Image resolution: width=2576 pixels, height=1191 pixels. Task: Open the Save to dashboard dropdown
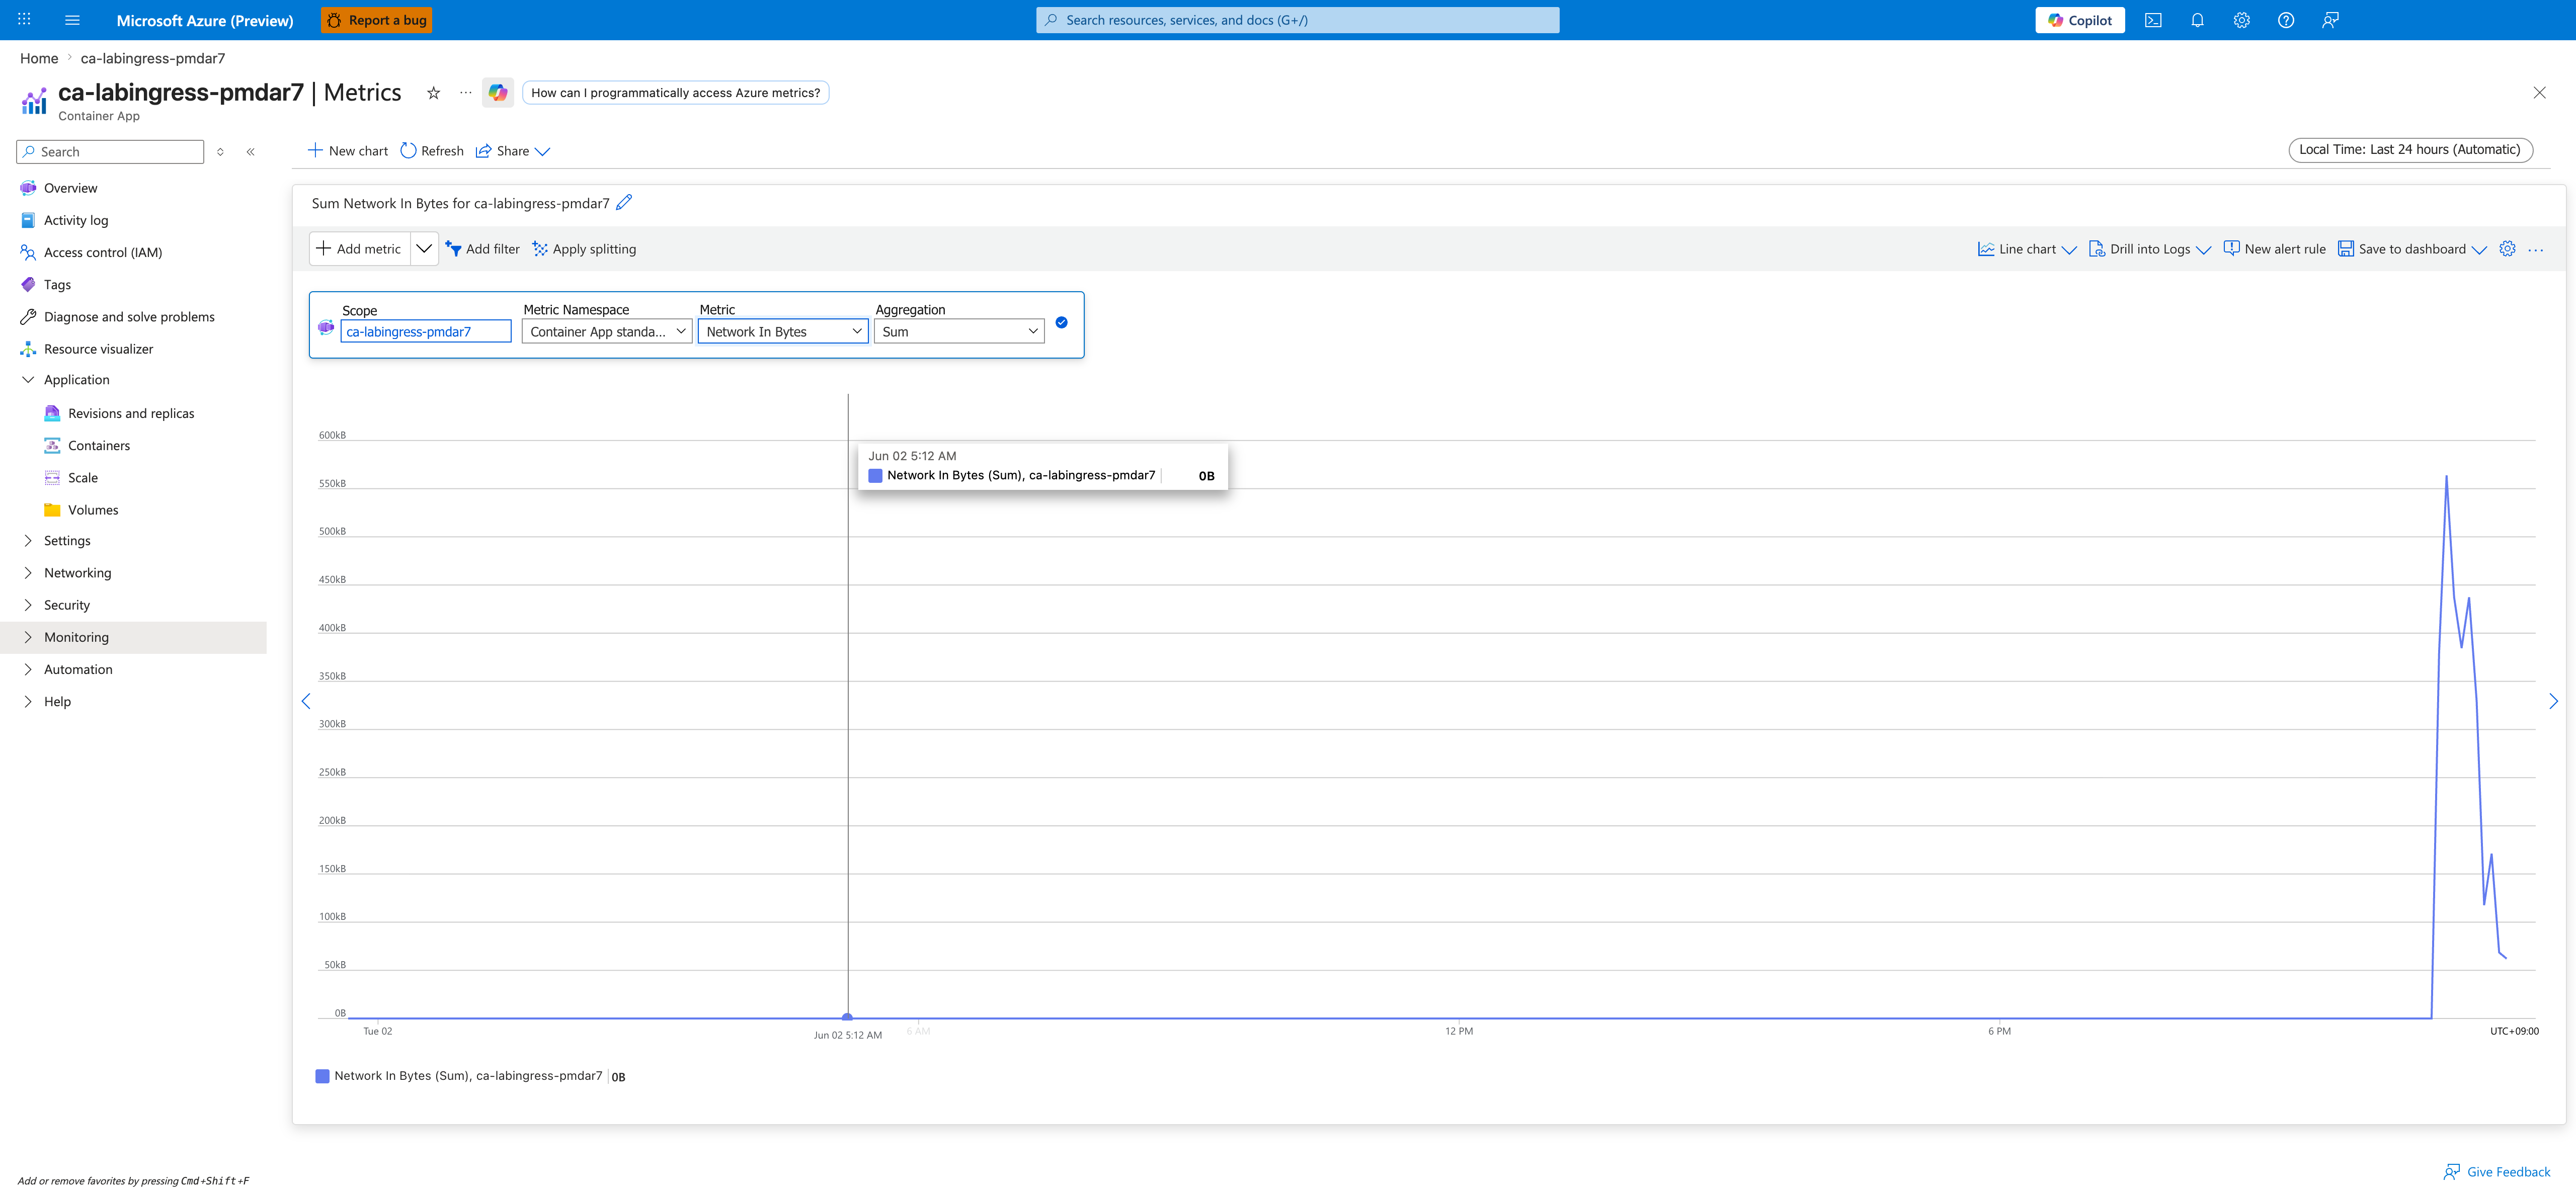(x=2412, y=249)
